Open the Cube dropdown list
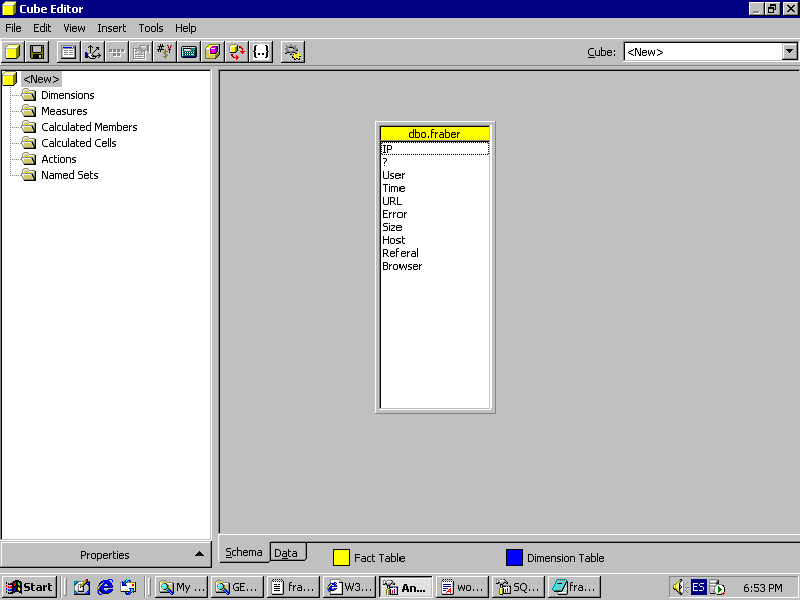This screenshot has height=600, width=800. [788, 52]
